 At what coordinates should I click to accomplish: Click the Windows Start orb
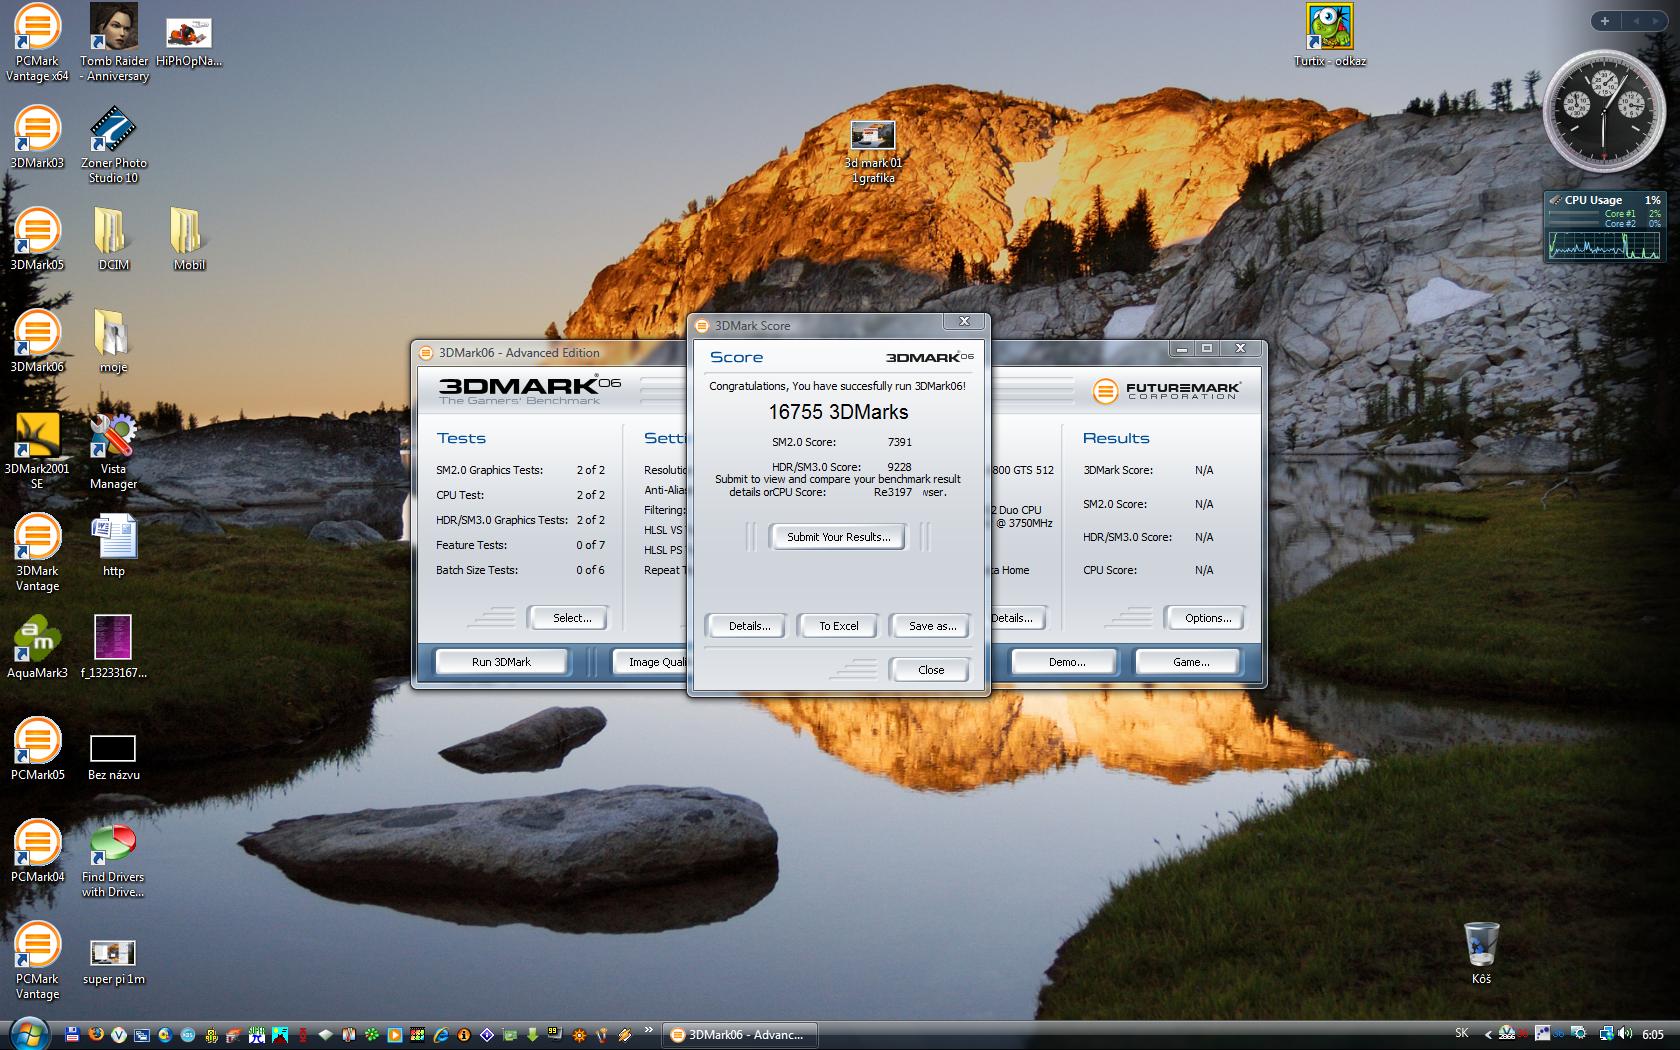(29, 1033)
